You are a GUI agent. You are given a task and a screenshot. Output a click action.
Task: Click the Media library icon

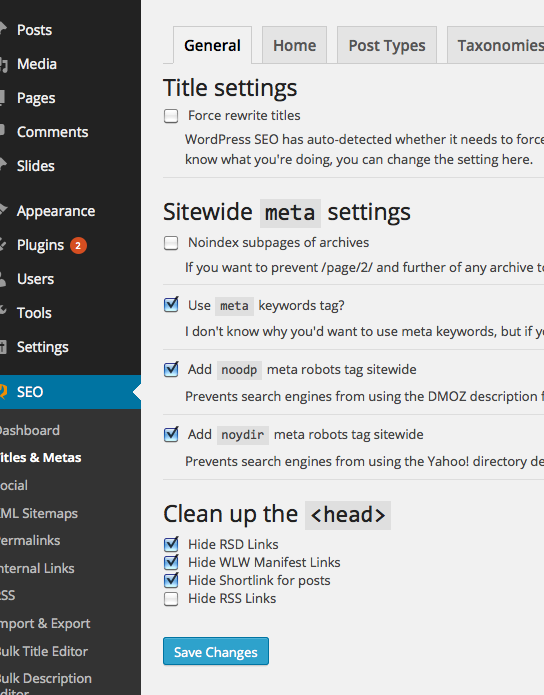coord(4,64)
